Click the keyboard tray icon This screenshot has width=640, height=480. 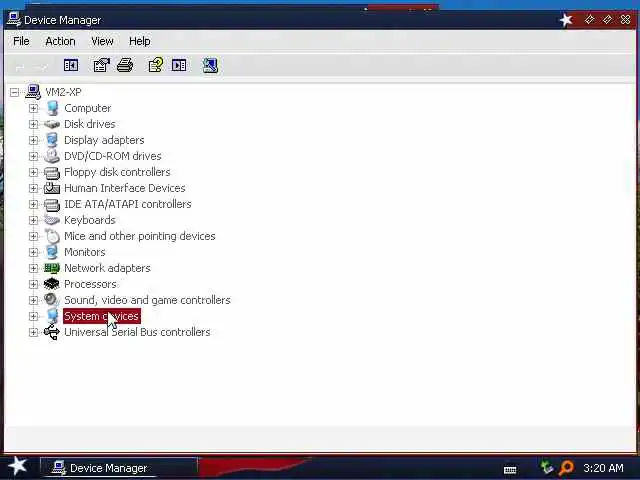510,470
